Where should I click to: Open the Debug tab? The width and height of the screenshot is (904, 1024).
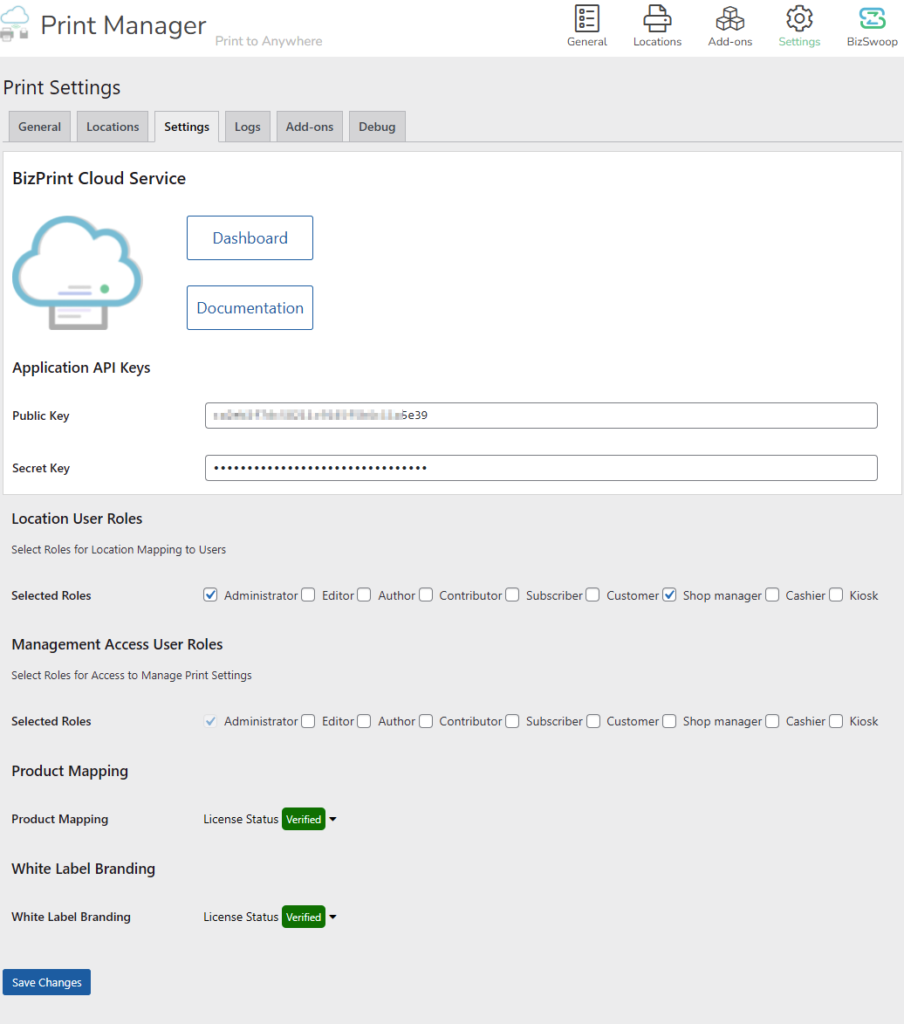[377, 127]
